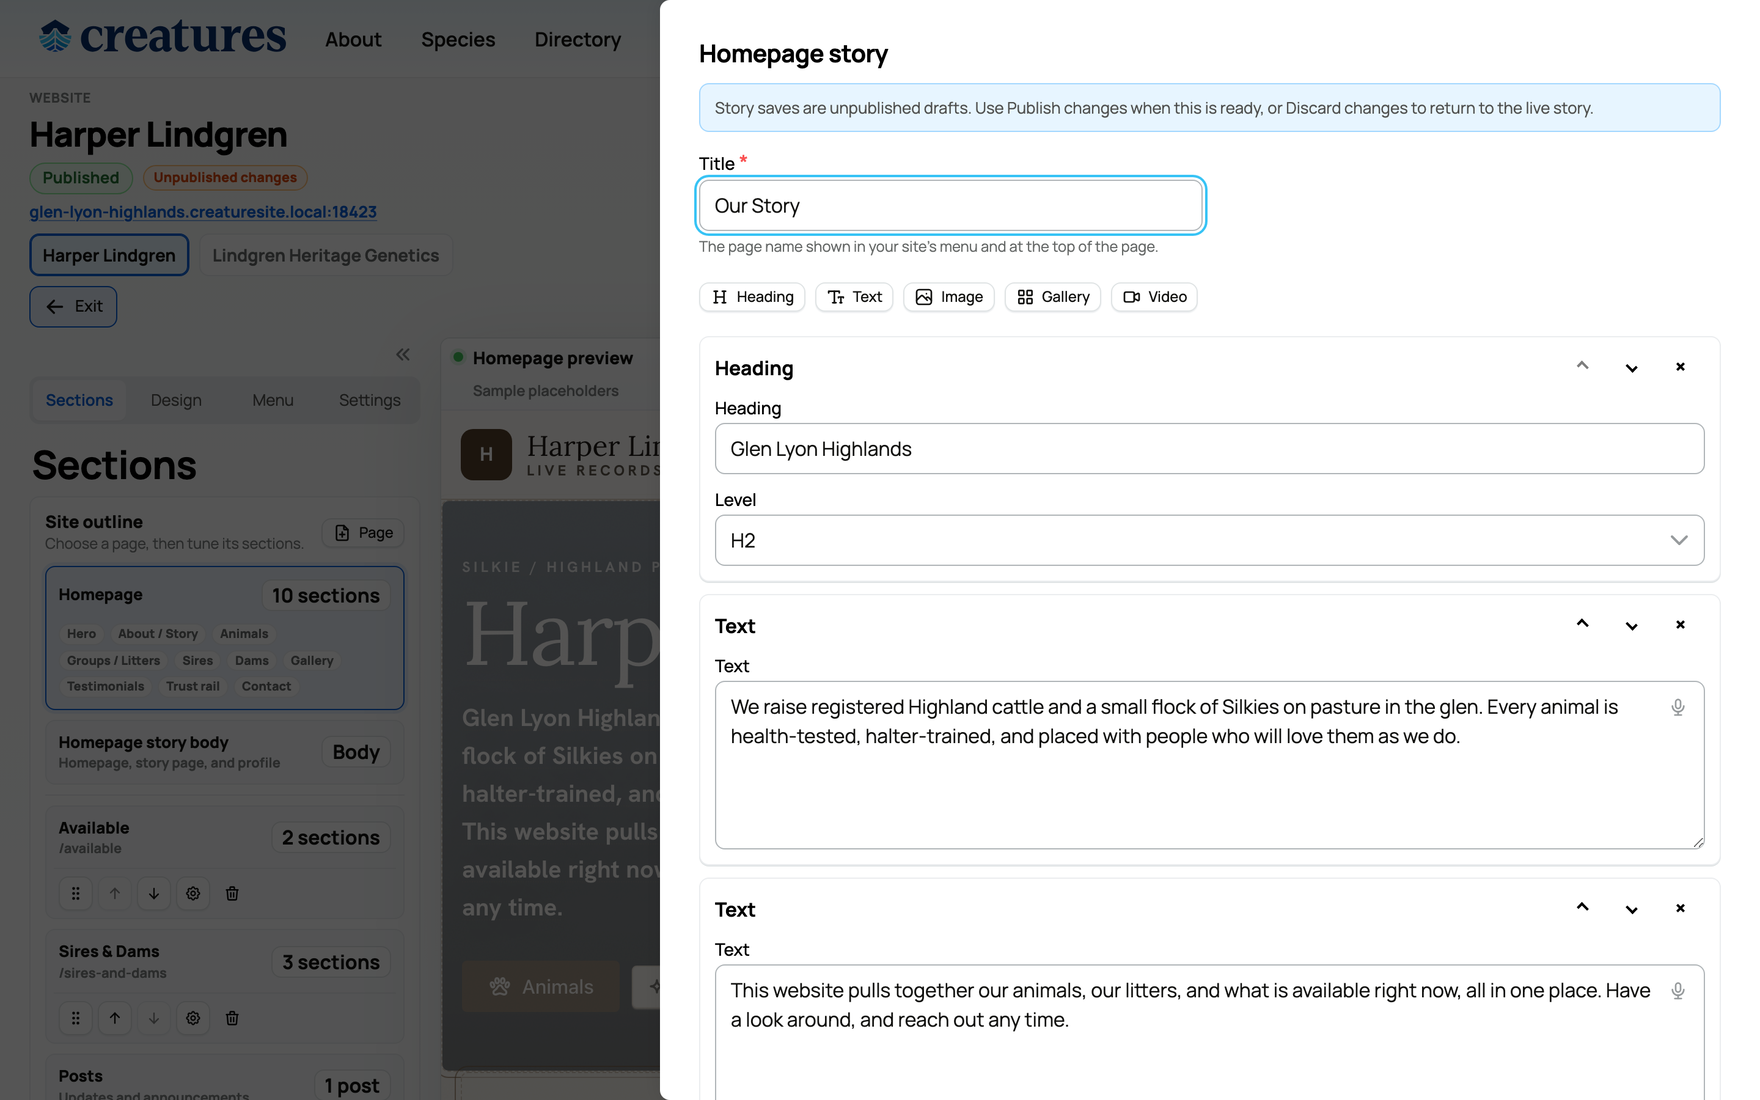Viewport: 1760px width, 1100px height.
Task: Click the Sires section chip
Action: 198,661
